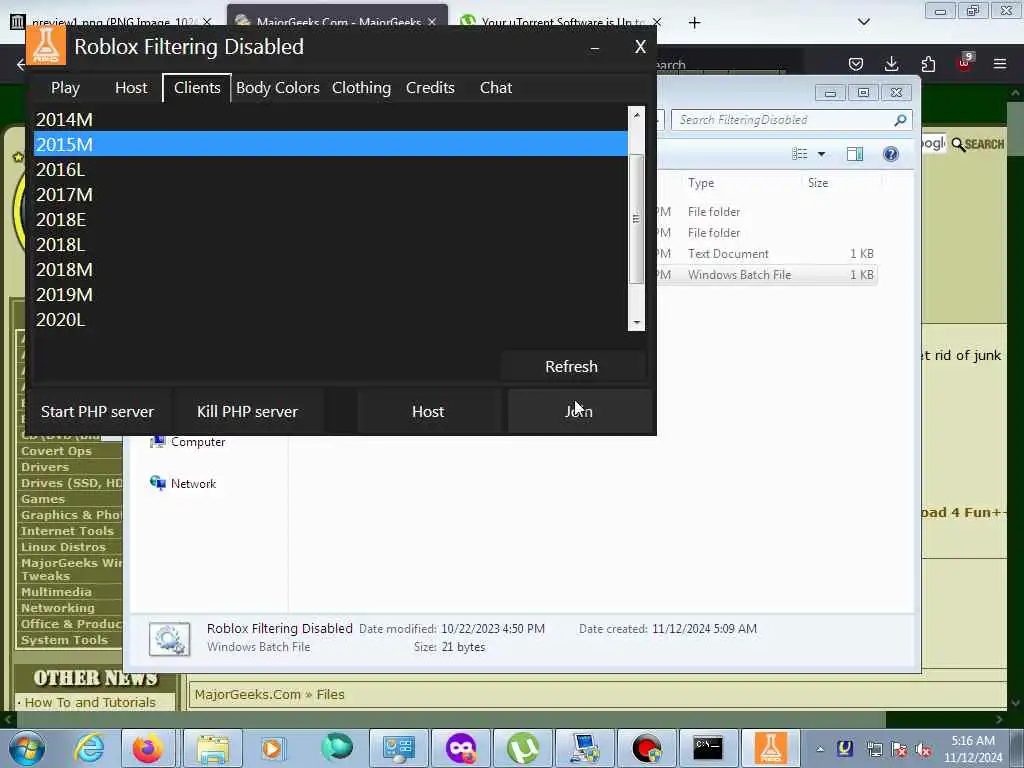The width and height of the screenshot is (1024, 768).
Task: Click client list scroll up arrow
Action: pyautogui.click(x=636, y=115)
